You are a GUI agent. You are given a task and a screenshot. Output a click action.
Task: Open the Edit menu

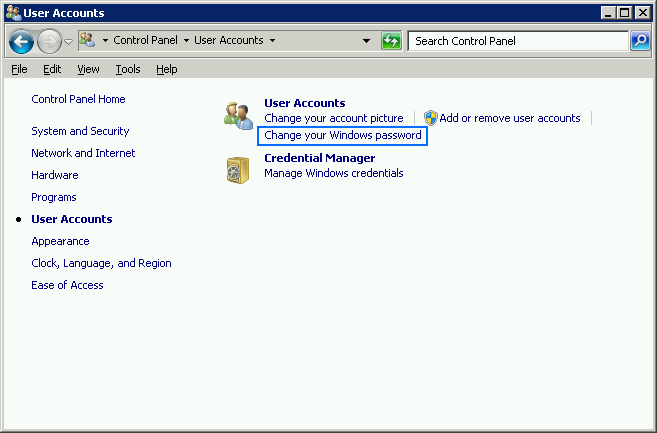[x=52, y=69]
